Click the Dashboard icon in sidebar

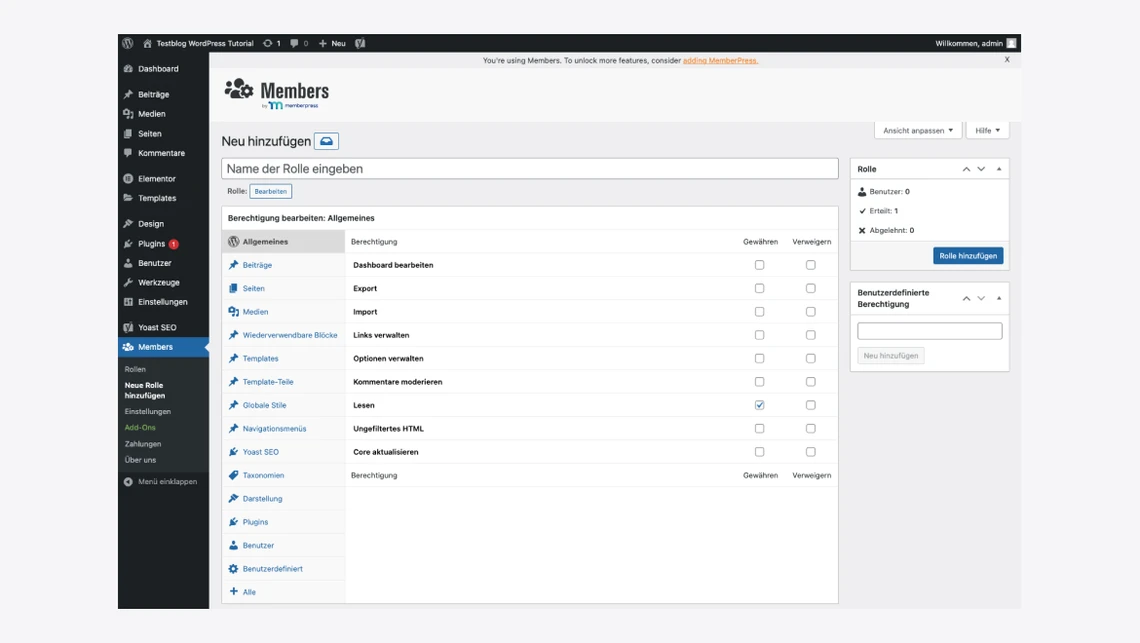[128, 69]
